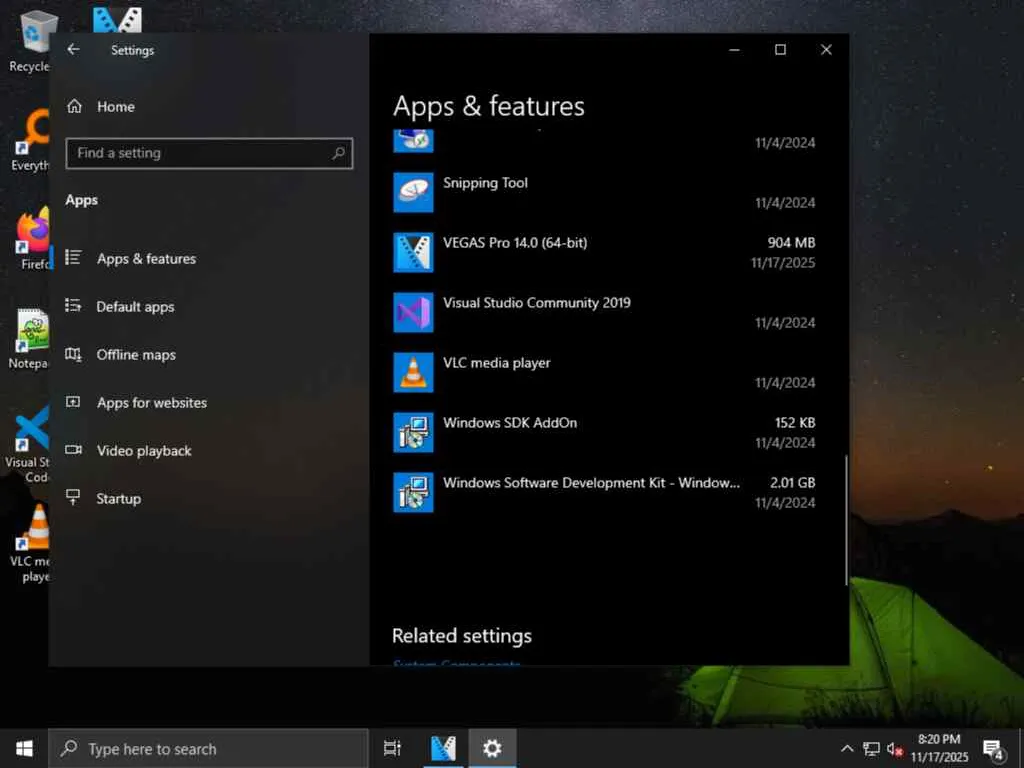Click the network icon in system tray
This screenshot has width=1024, height=768.
click(x=871, y=749)
